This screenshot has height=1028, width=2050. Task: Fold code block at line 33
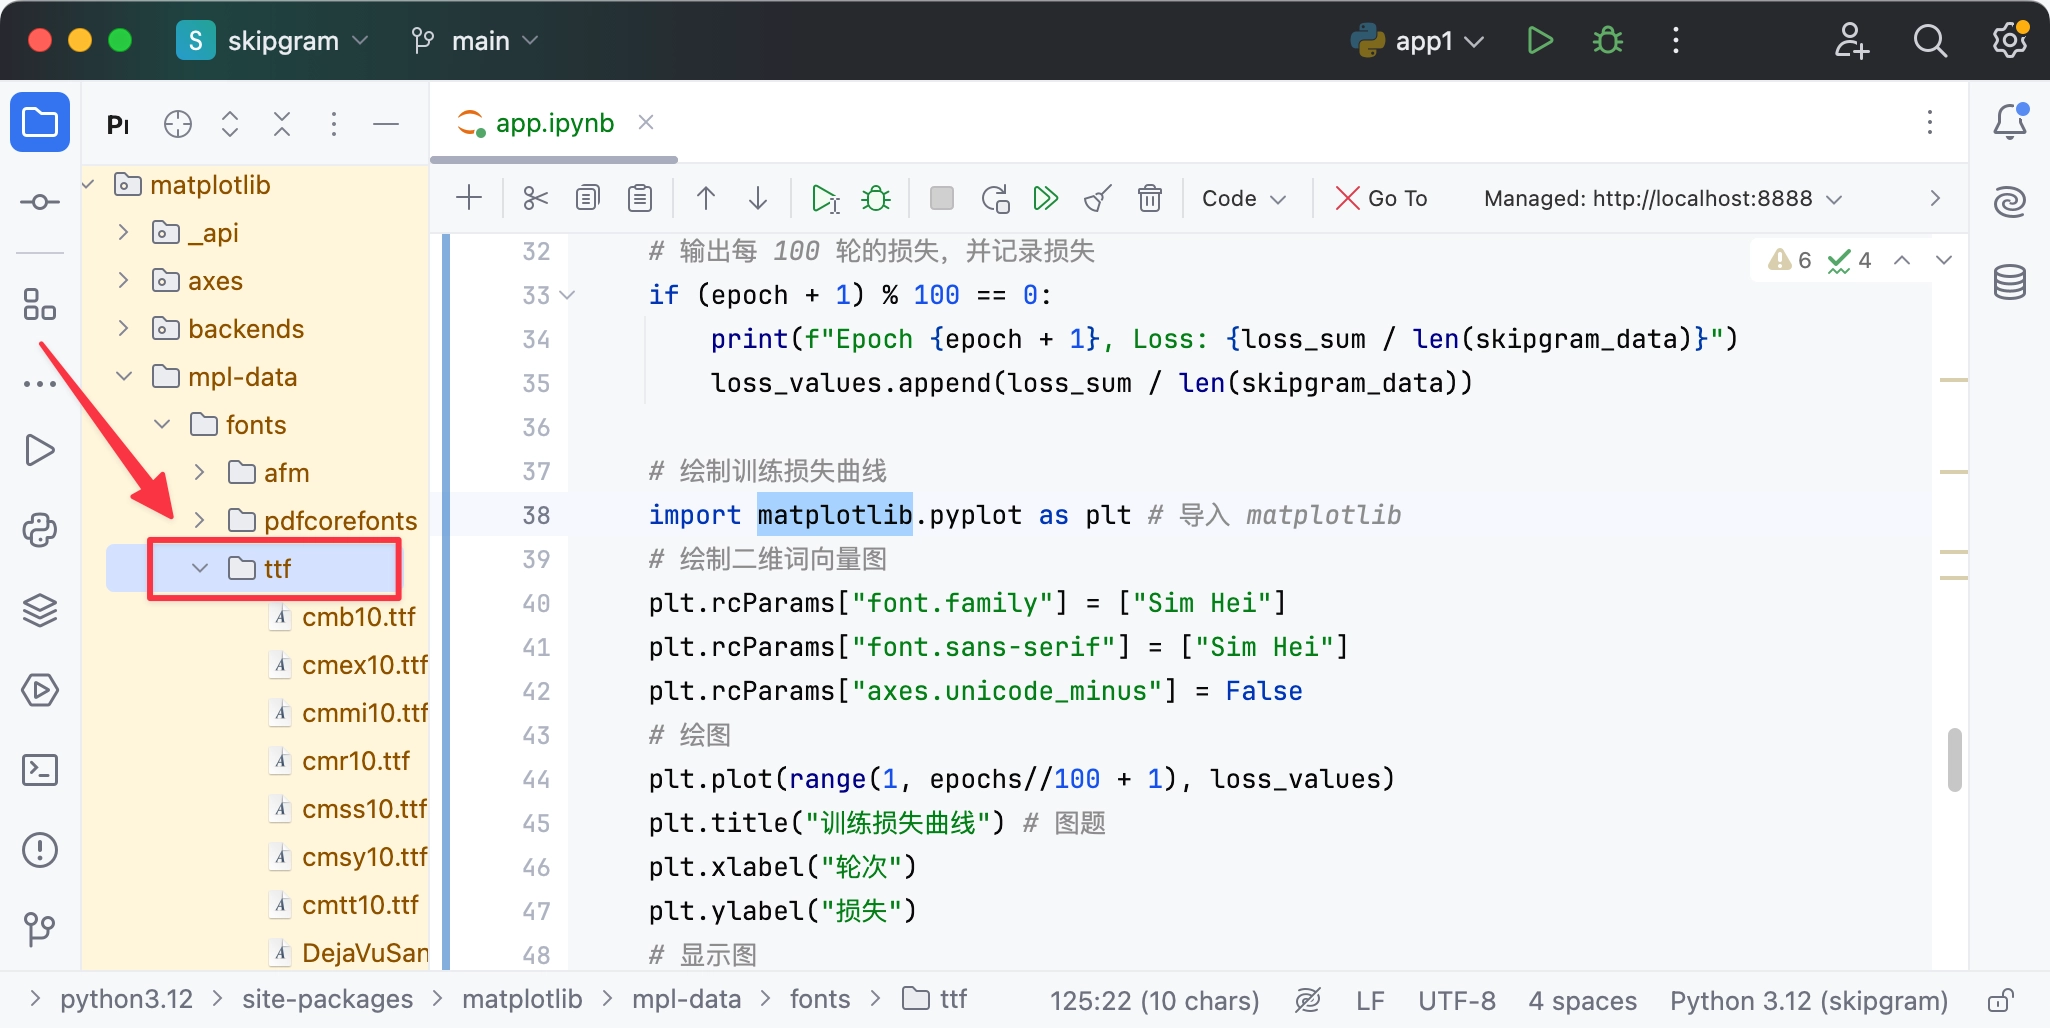567,295
